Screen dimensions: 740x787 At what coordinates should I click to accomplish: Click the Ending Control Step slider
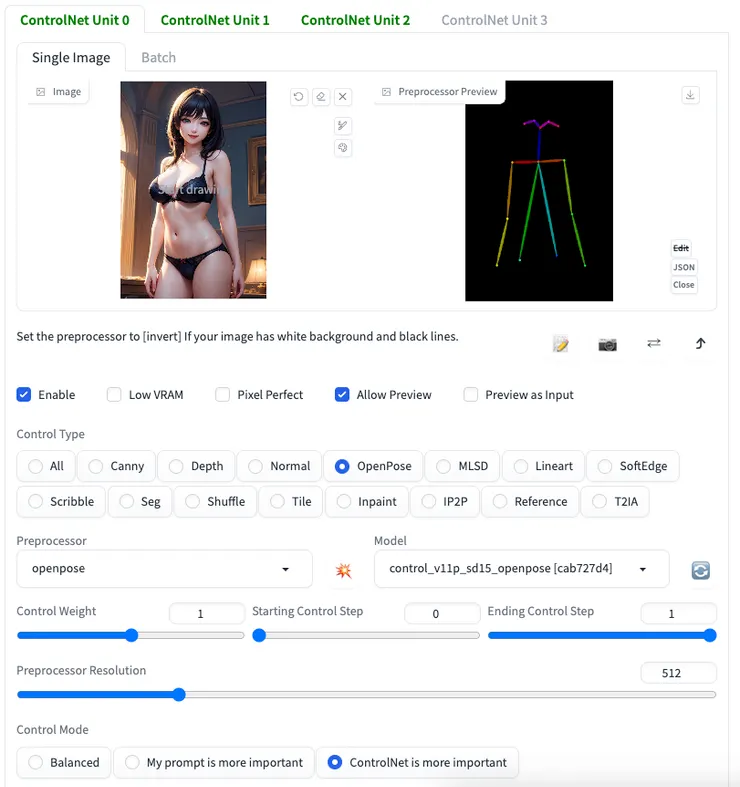pyautogui.click(x=602, y=635)
